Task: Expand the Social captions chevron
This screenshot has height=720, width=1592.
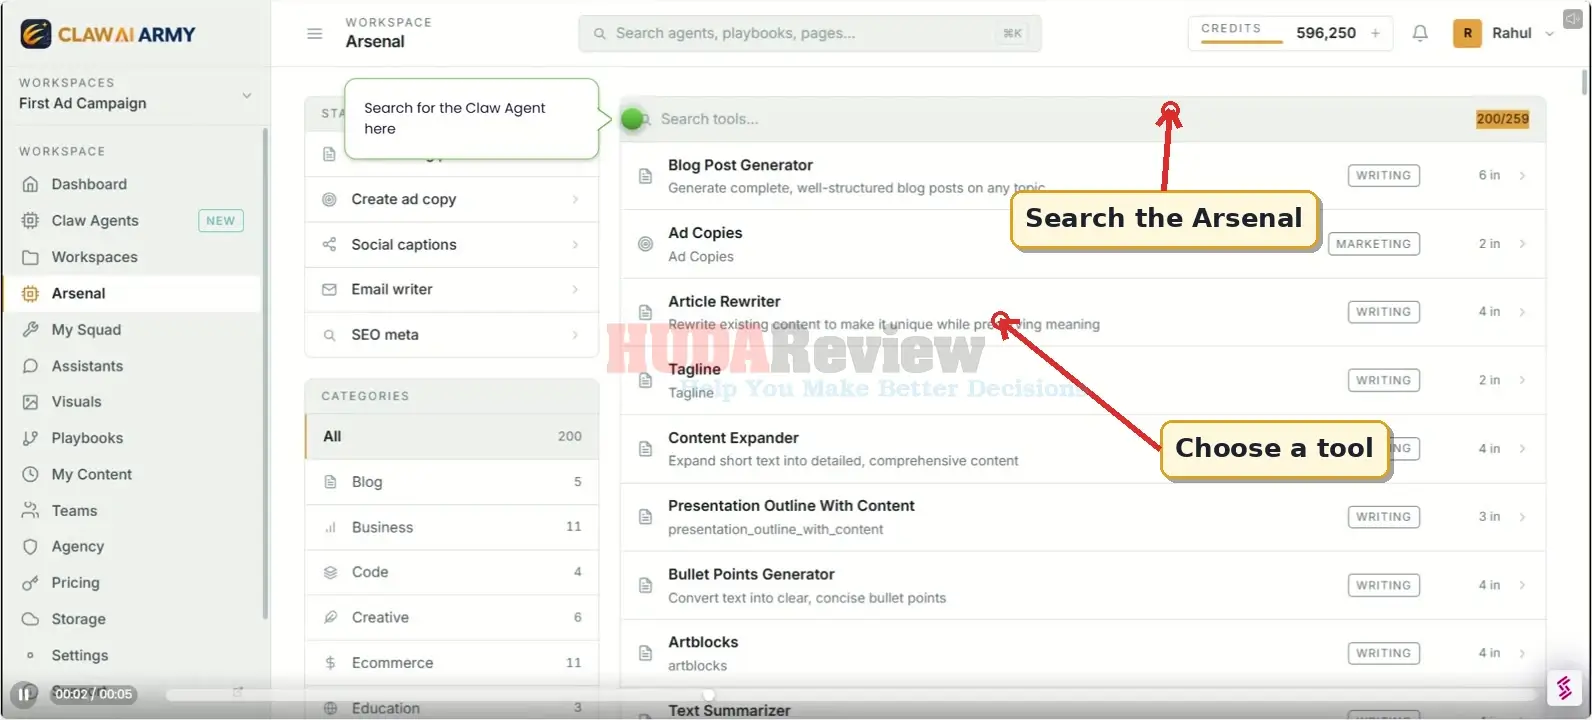Action: coord(575,245)
